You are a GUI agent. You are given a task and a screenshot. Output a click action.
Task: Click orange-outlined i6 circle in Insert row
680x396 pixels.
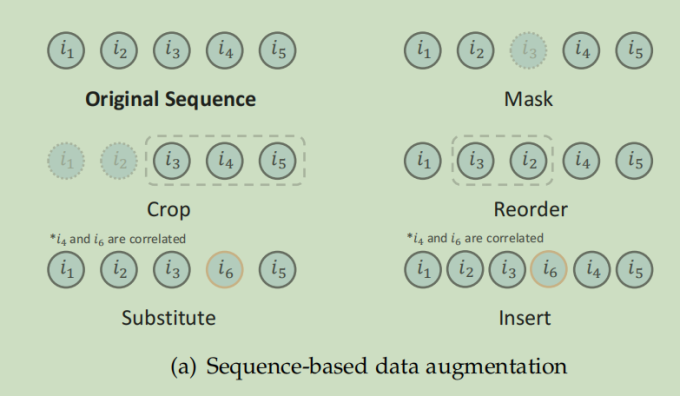point(549,269)
